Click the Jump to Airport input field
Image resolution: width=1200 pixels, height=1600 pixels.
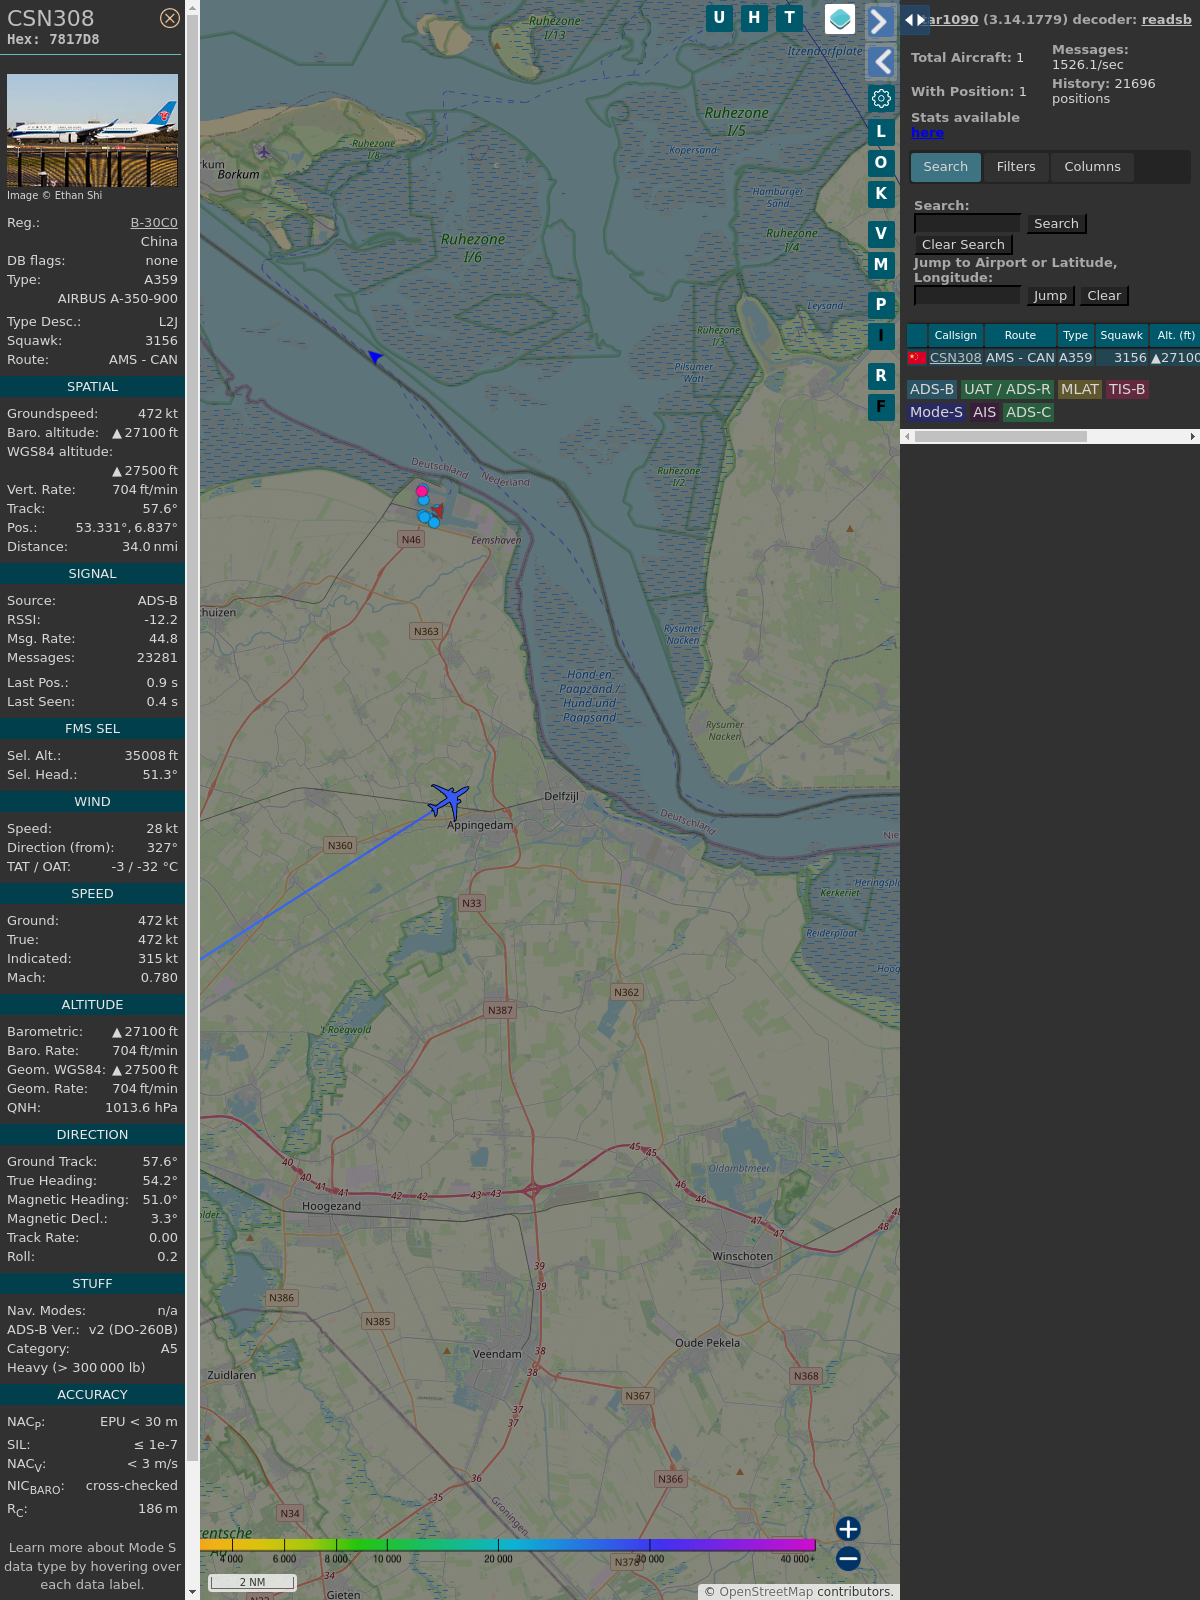click(x=967, y=295)
